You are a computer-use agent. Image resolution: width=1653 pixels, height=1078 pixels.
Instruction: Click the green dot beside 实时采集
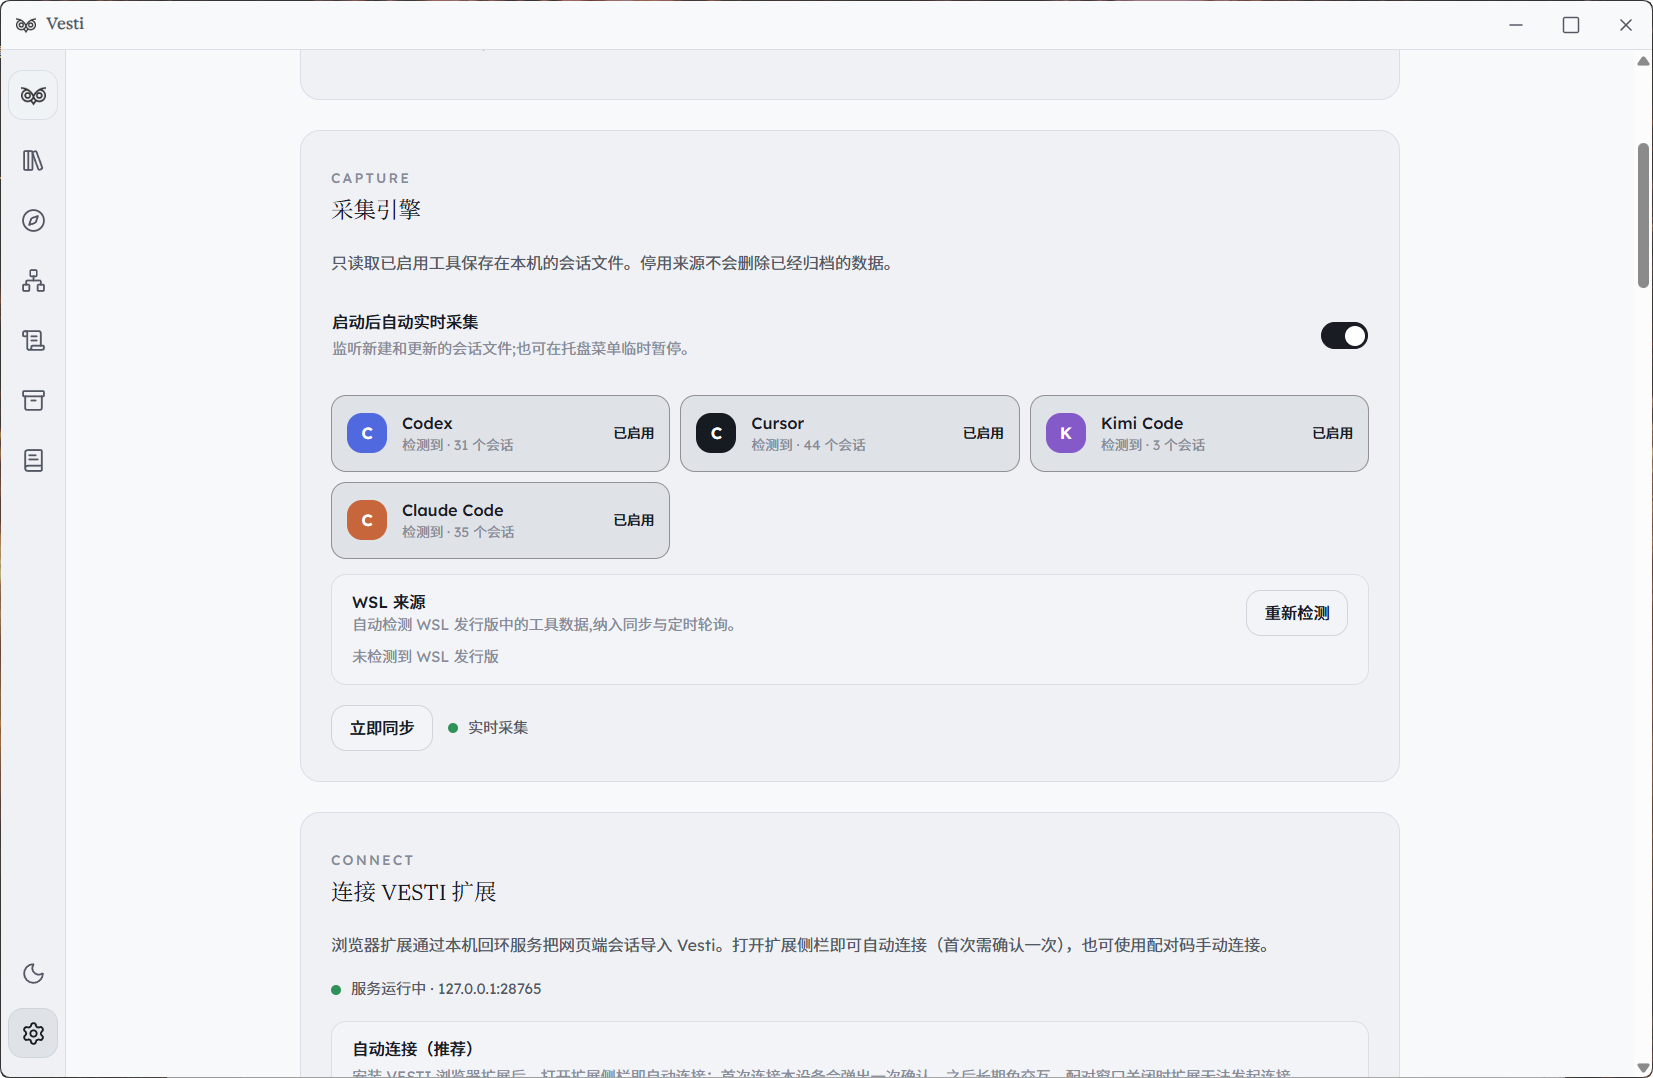pos(453,728)
